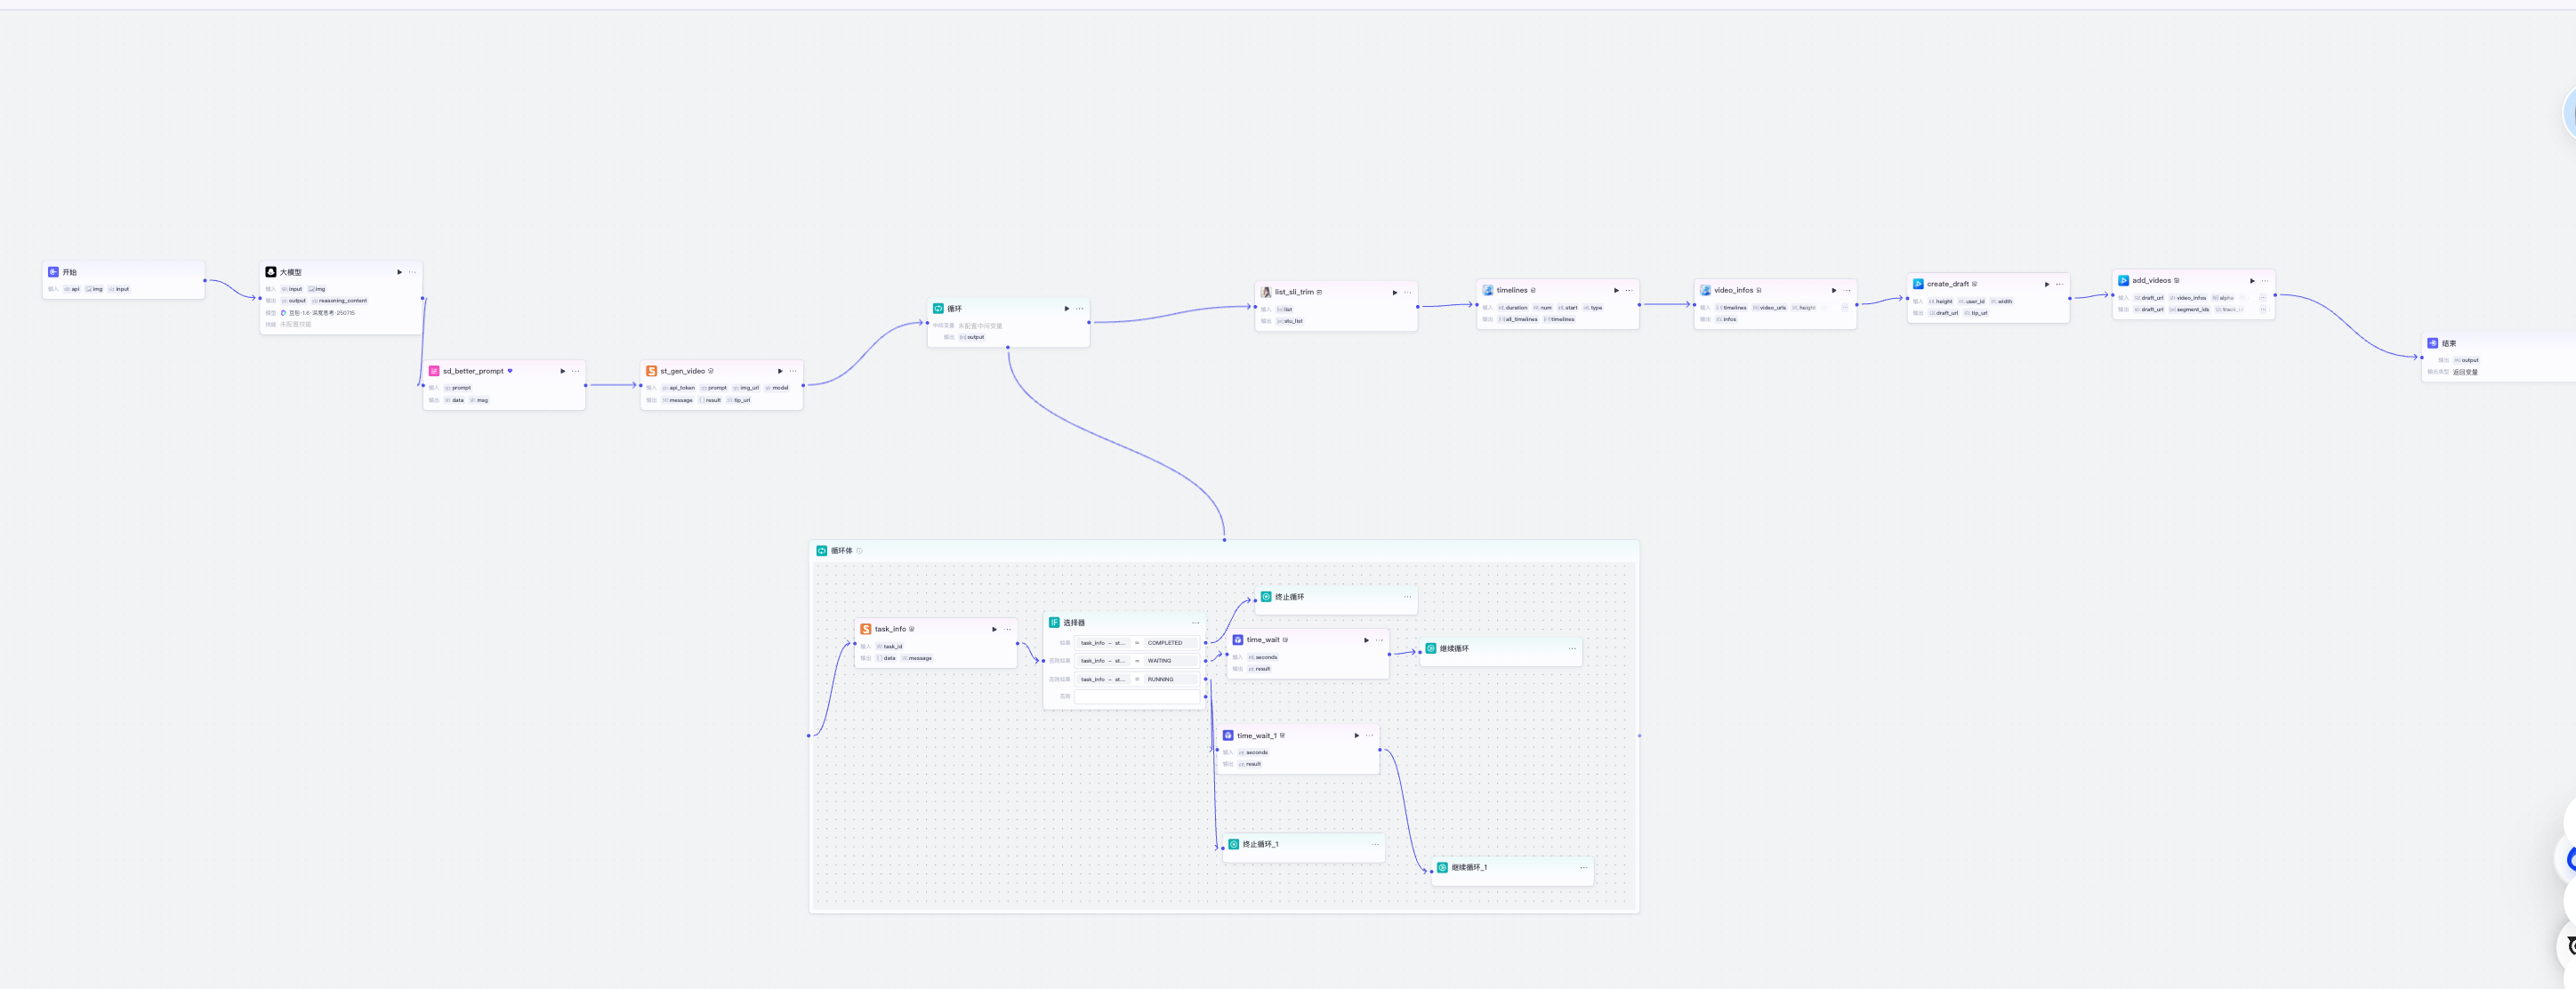
Task: Run the 循环 loop node
Action: coord(1066,309)
